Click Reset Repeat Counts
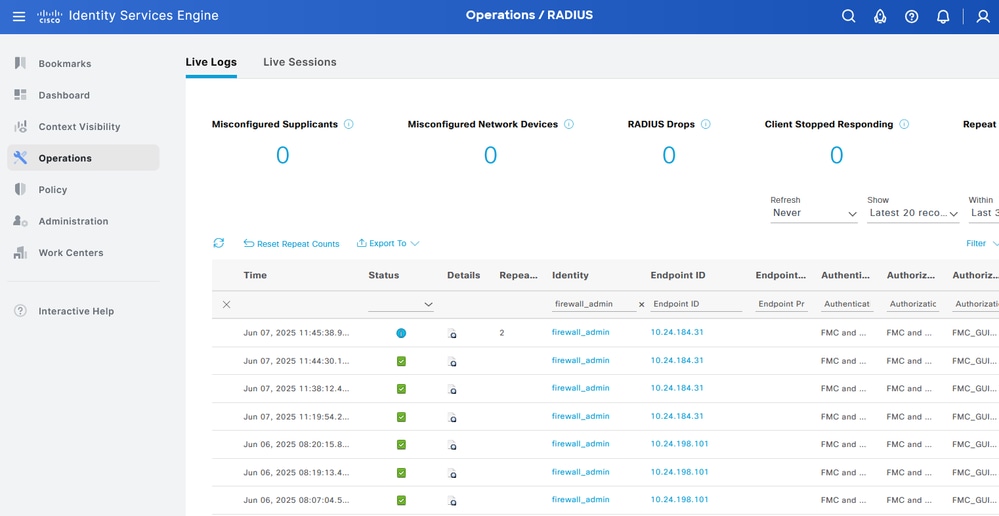This screenshot has width=999, height=516. pos(291,243)
